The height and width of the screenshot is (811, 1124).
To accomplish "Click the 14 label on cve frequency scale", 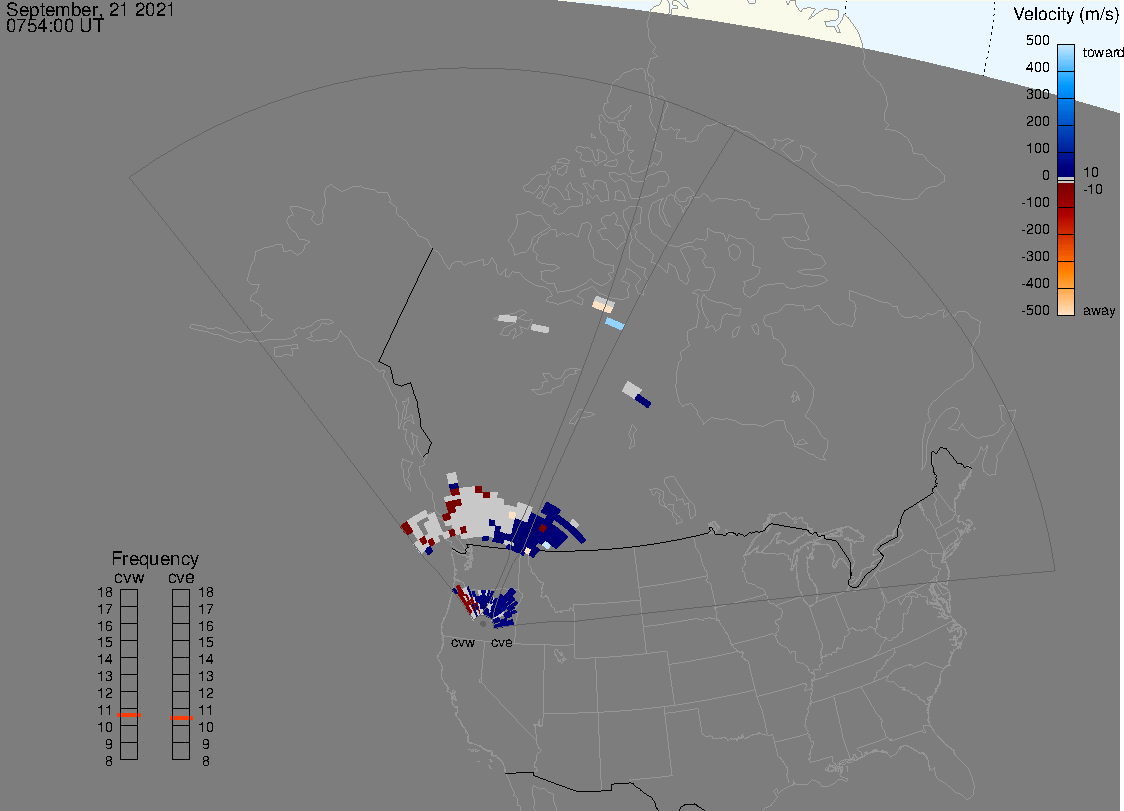I will pos(206,660).
